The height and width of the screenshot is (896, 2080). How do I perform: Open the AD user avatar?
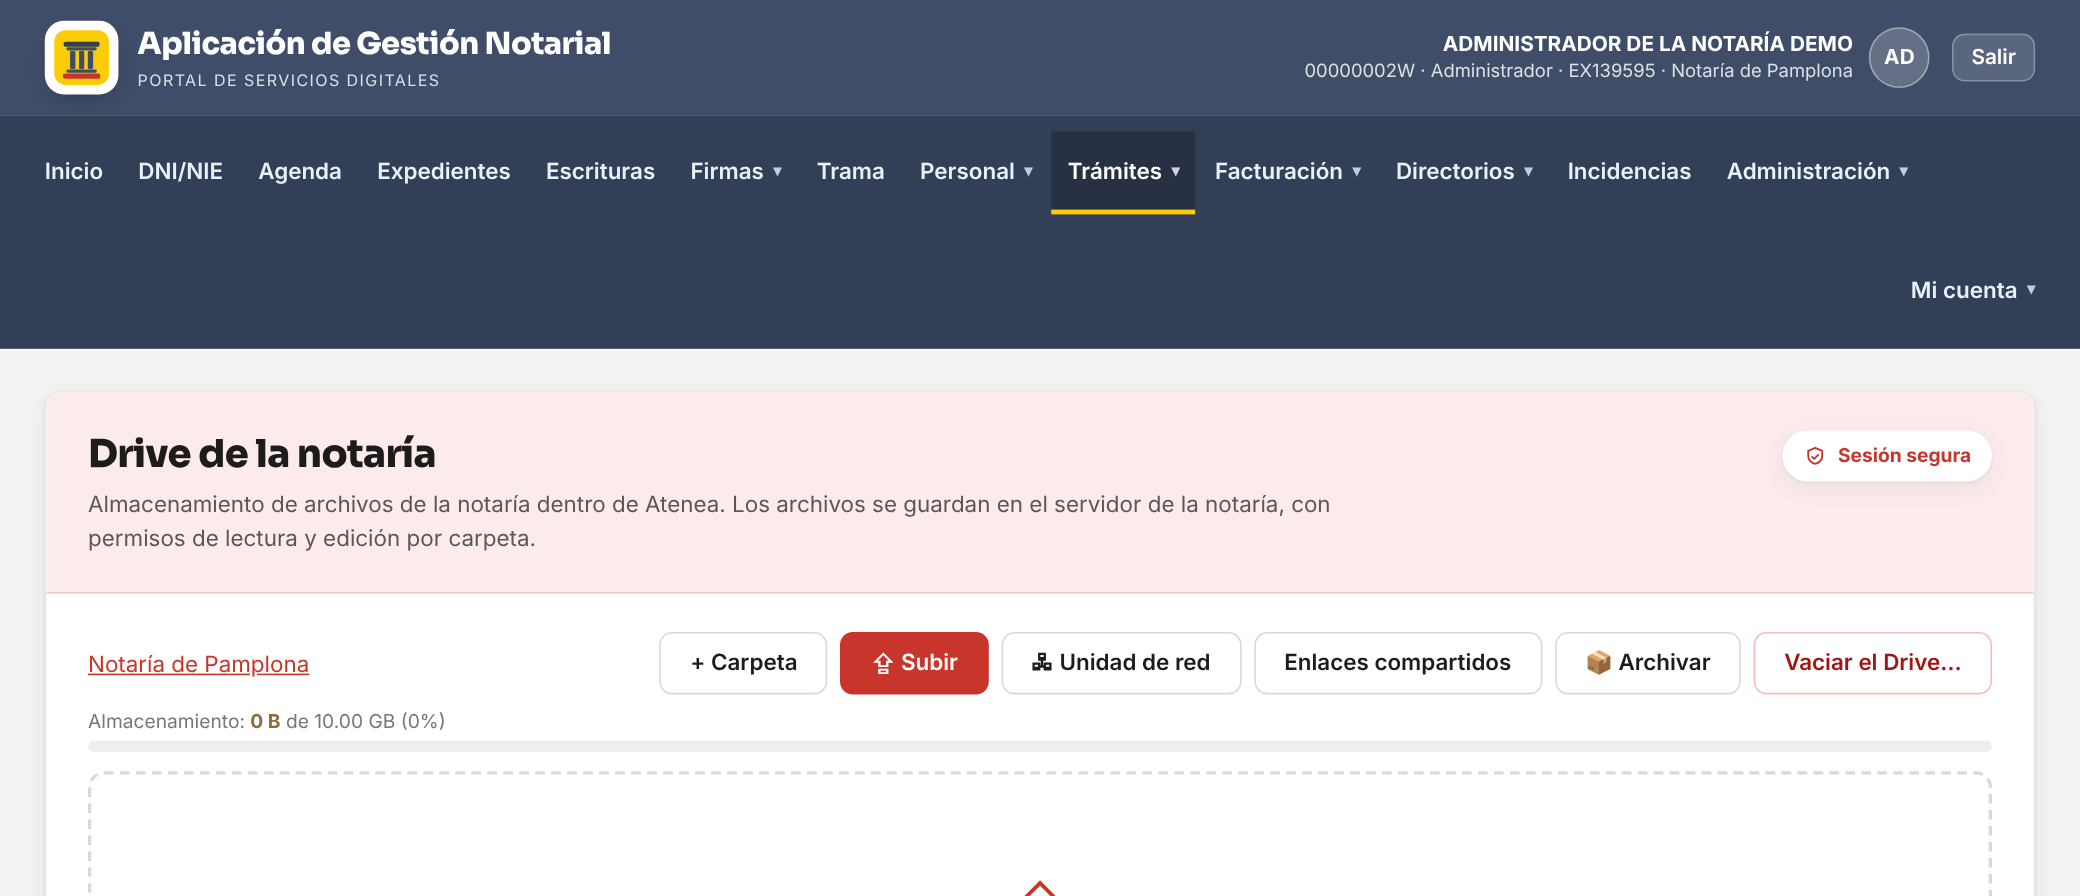coord(1899,57)
